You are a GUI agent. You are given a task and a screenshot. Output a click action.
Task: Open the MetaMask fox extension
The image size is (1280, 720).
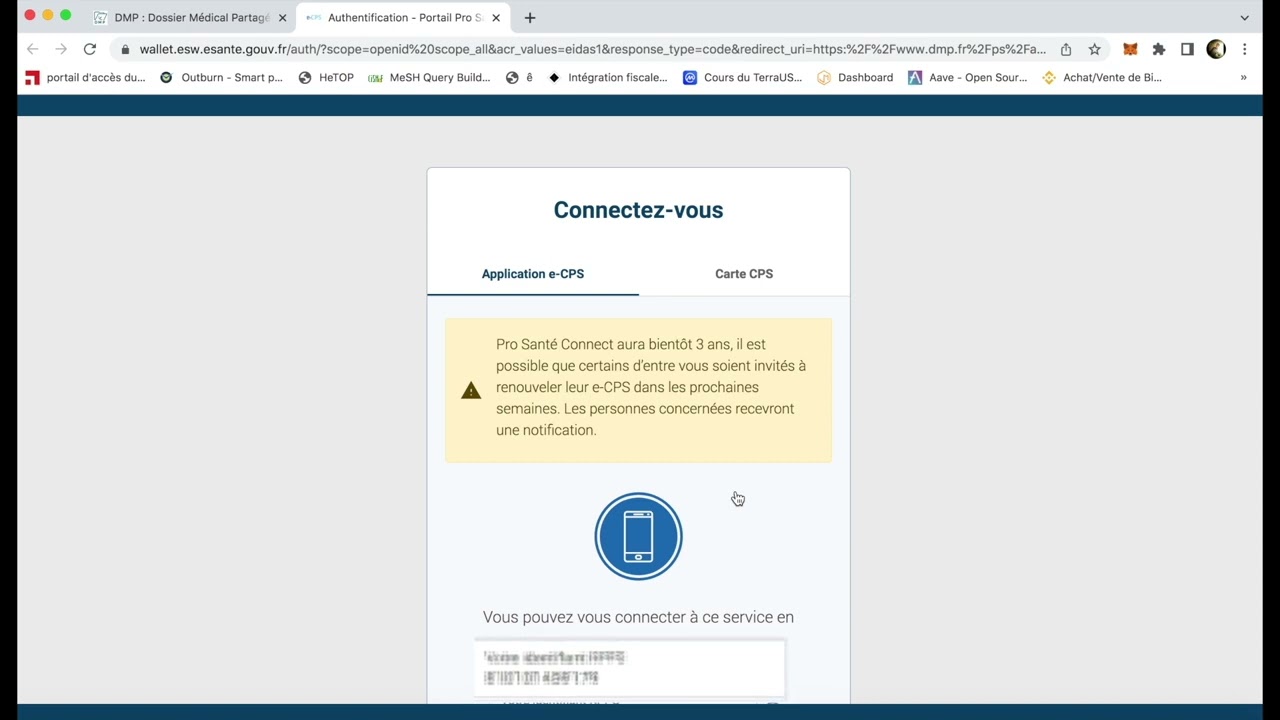[x=1130, y=49]
